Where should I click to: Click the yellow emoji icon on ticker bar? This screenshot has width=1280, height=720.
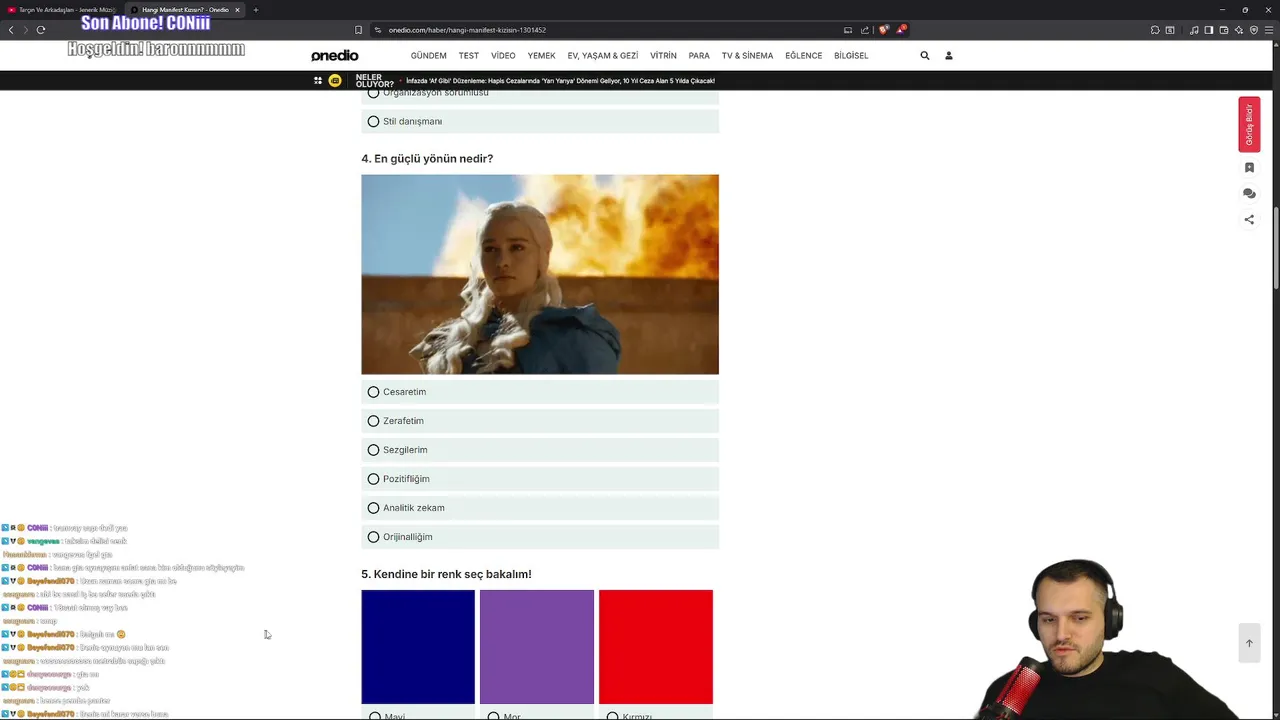coord(335,81)
